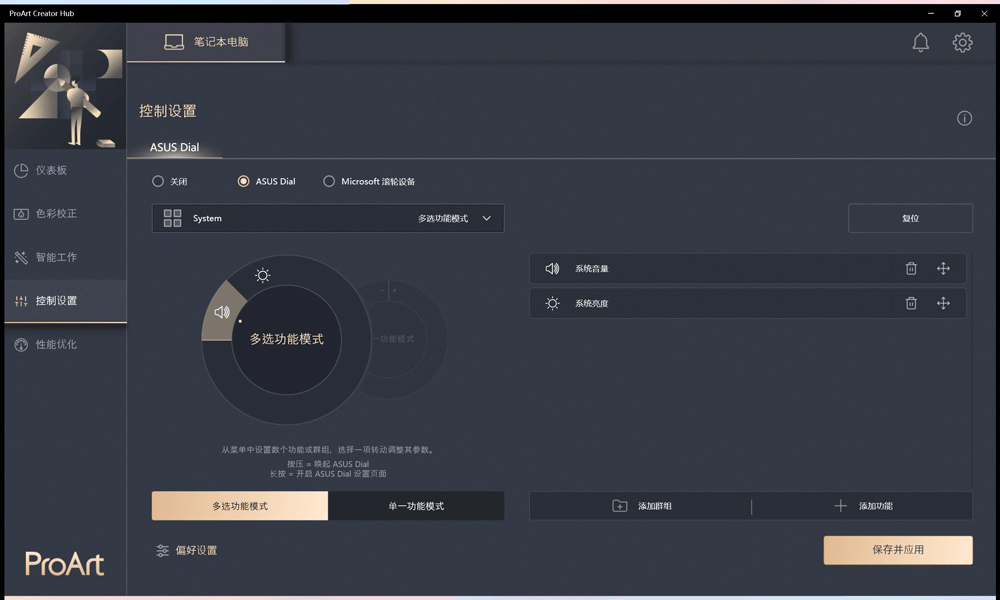Screen dimensions: 1000x600
Task: Click the ProArt artwork banner image
Action: pyautogui.click(x=66, y=87)
